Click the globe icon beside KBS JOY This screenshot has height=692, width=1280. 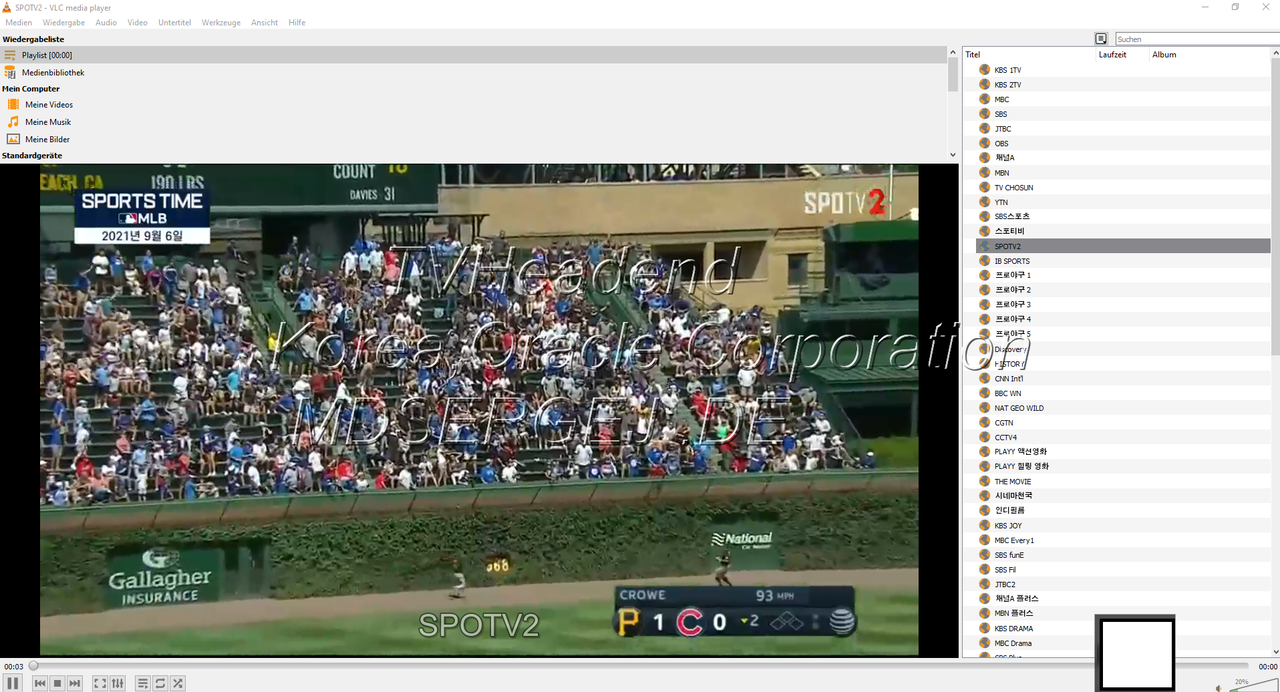click(984, 525)
